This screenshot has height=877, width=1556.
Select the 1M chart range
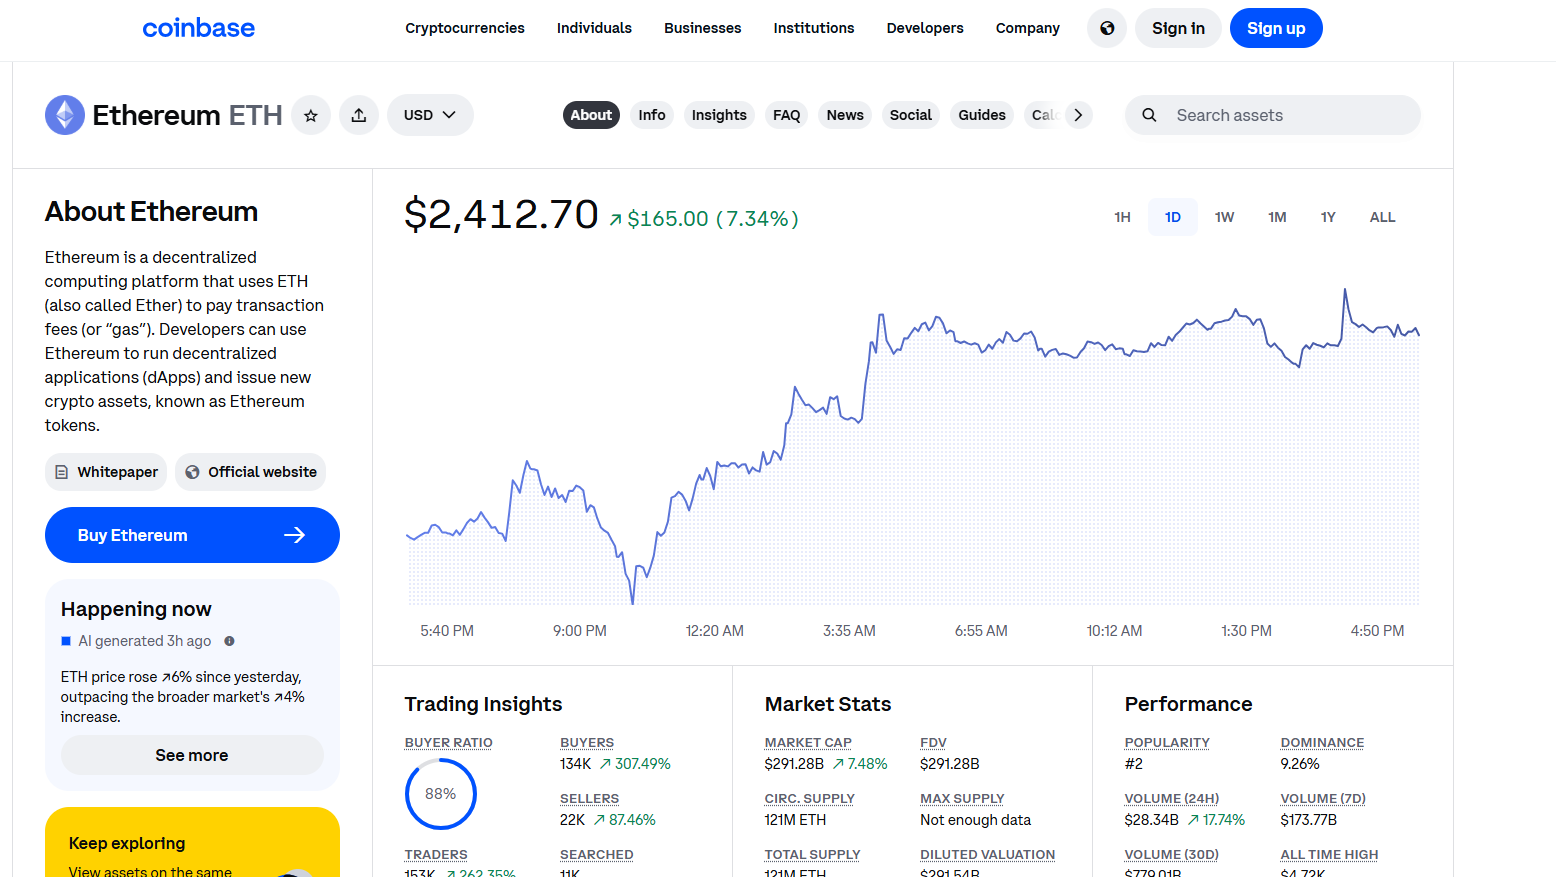(x=1277, y=217)
